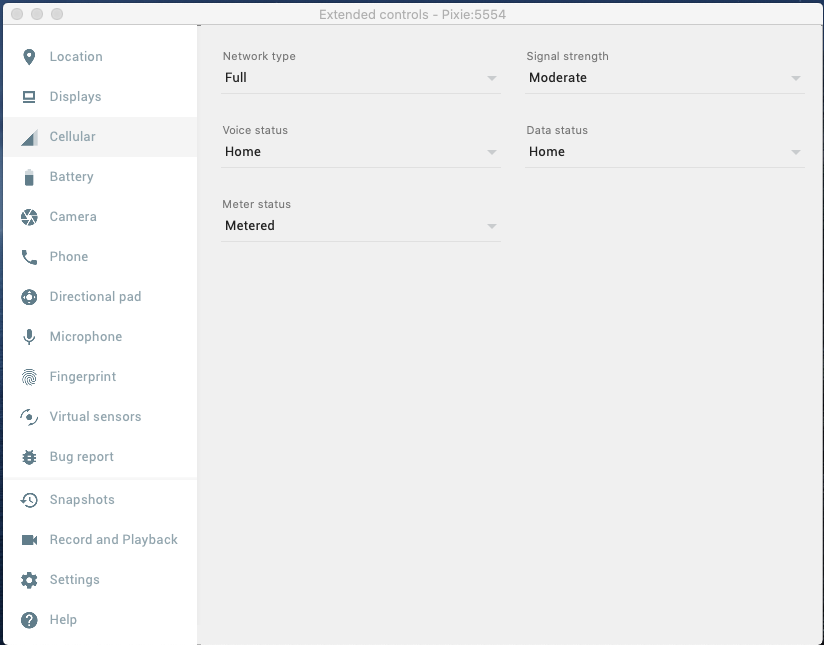Change the Meter status dropdown
Viewport: 824px width, 645px height.
[360, 226]
